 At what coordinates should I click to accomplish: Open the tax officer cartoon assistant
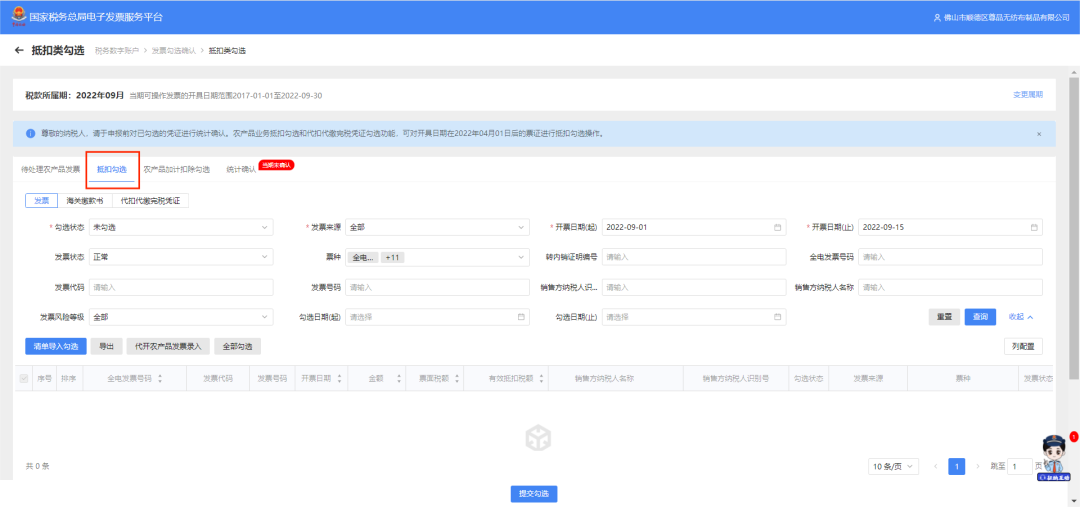[1055, 459]
